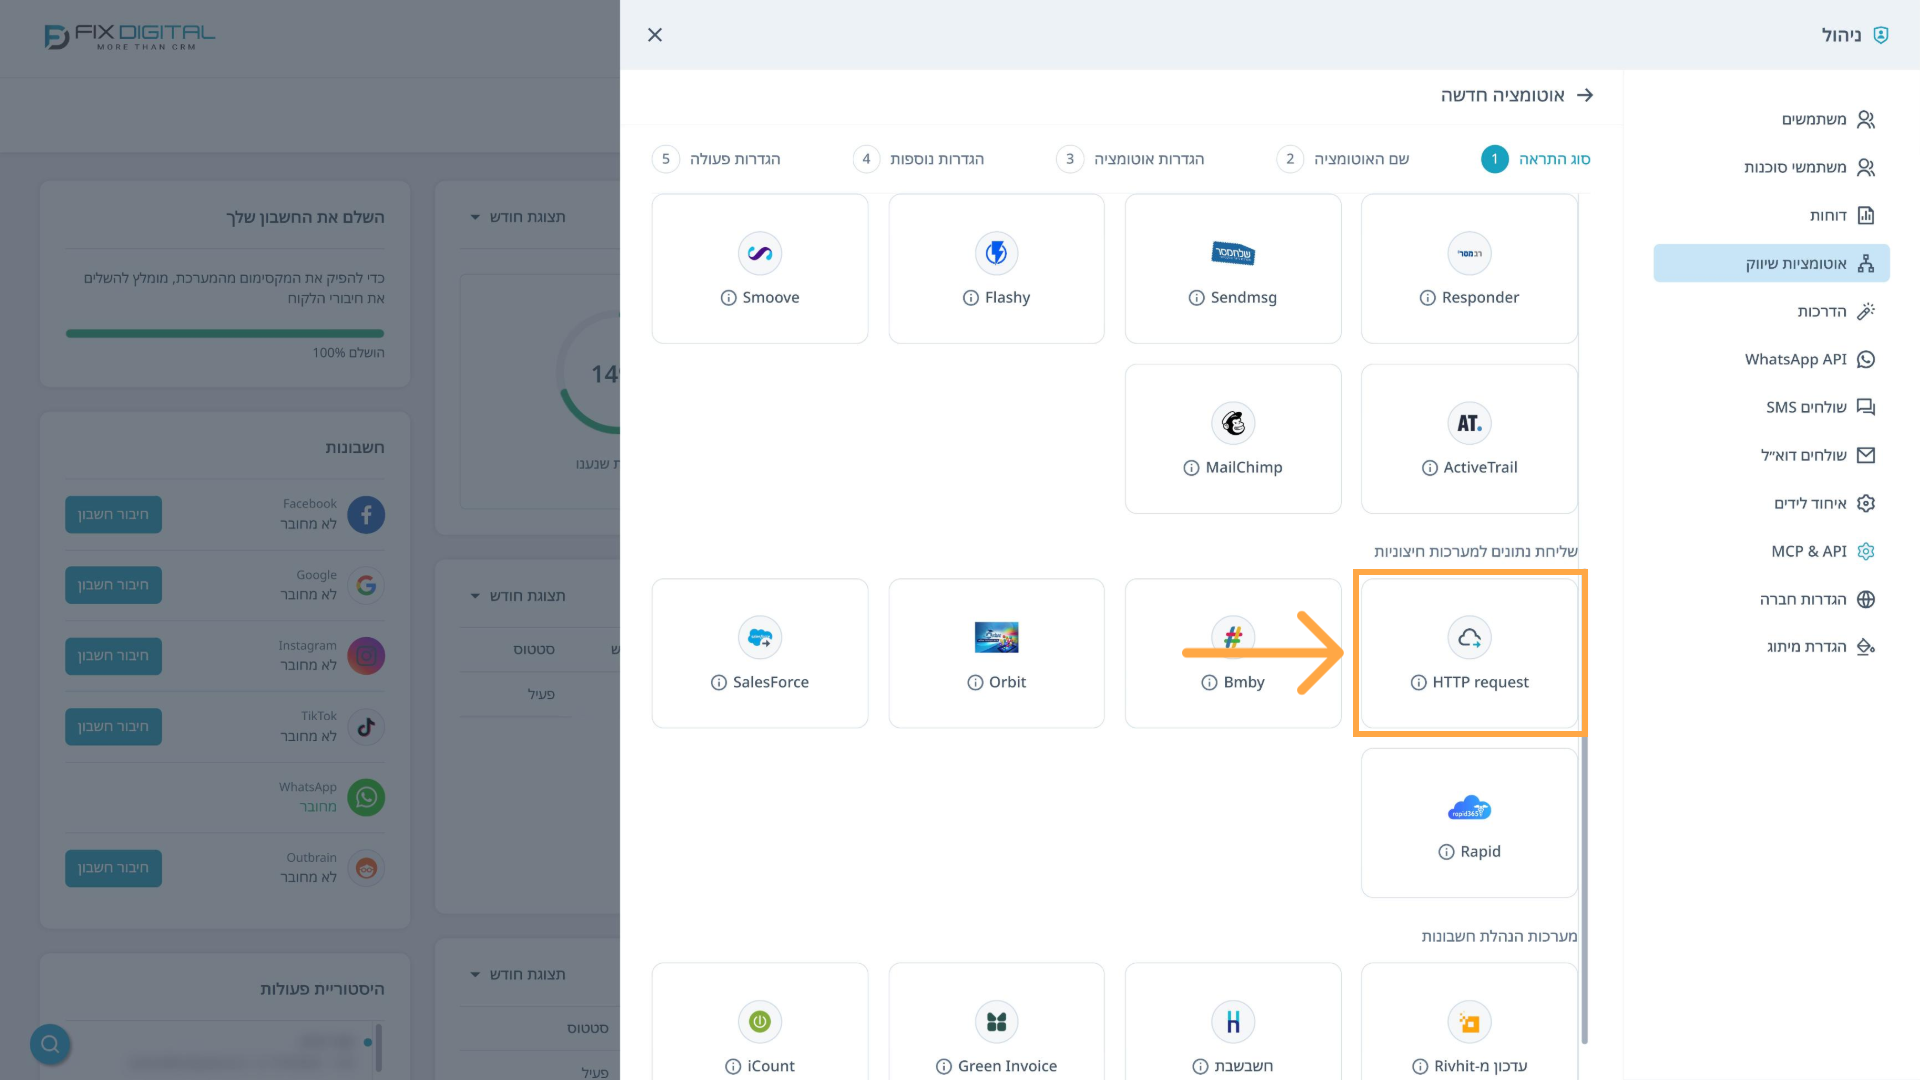This screenshot has height=1080, width=1920.
Task: Open the search bubble at bottom-left
Action: coord(50,1044)
